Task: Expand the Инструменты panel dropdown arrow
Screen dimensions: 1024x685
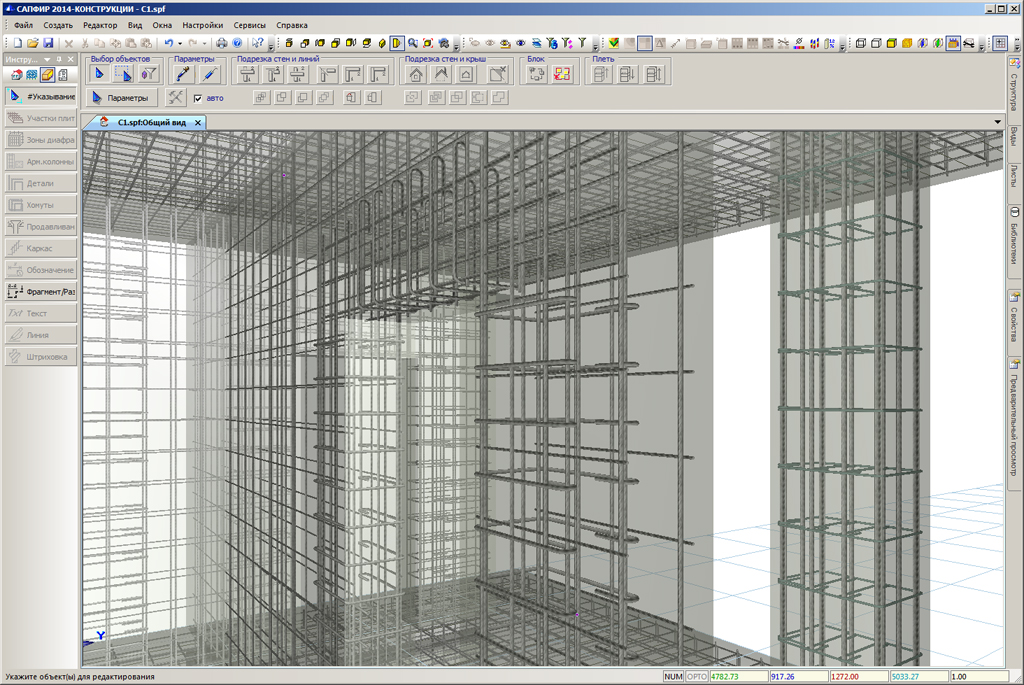Action: click(x=46, y=60)
